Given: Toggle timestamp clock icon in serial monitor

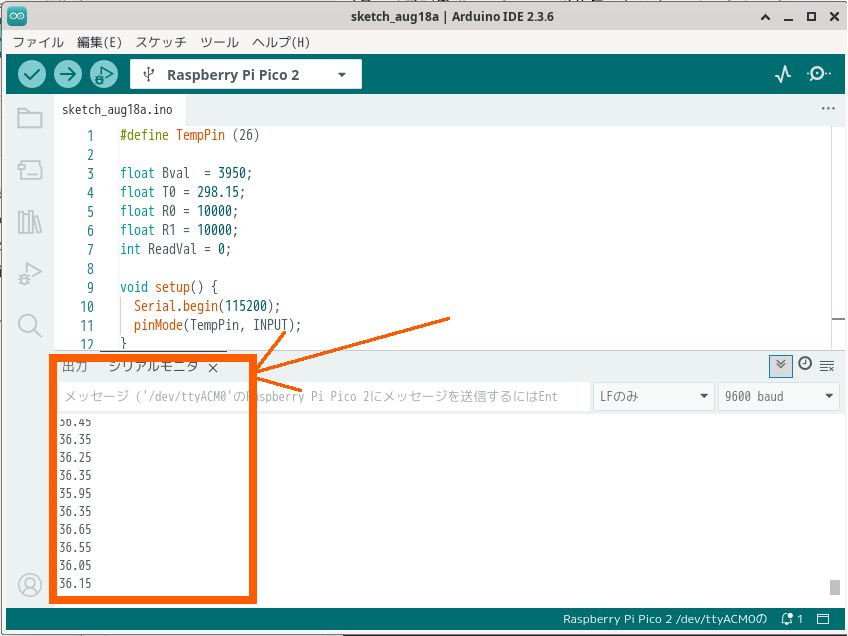Looking at the screenshot, I should click(x=805, y=363).
